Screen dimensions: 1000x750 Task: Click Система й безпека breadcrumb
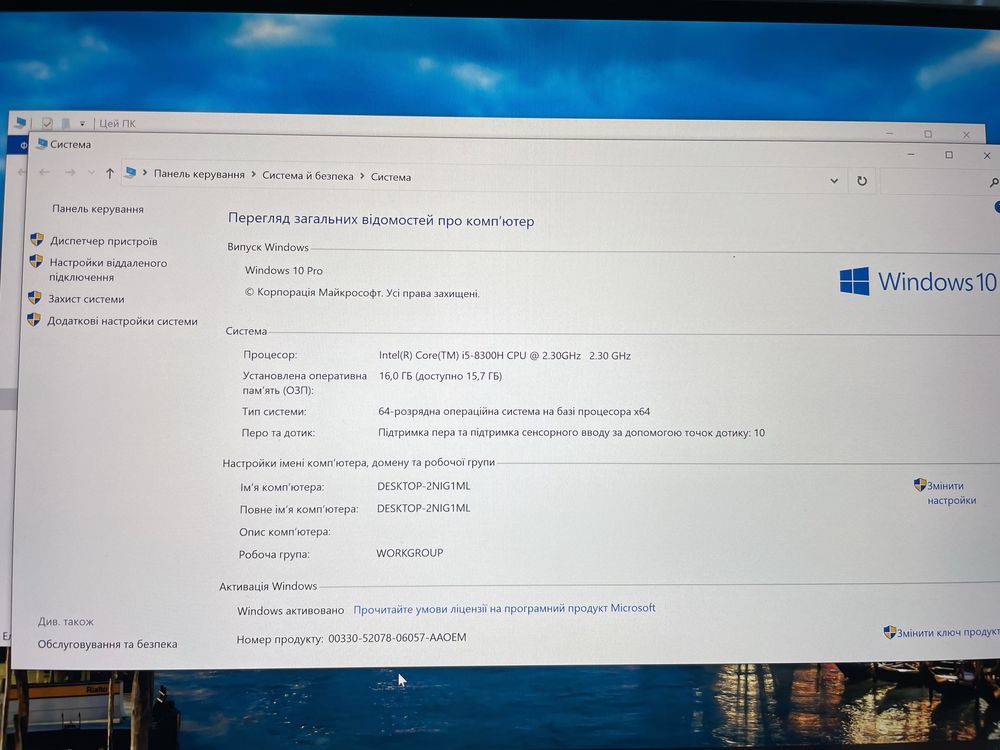(x=307, y=176)
